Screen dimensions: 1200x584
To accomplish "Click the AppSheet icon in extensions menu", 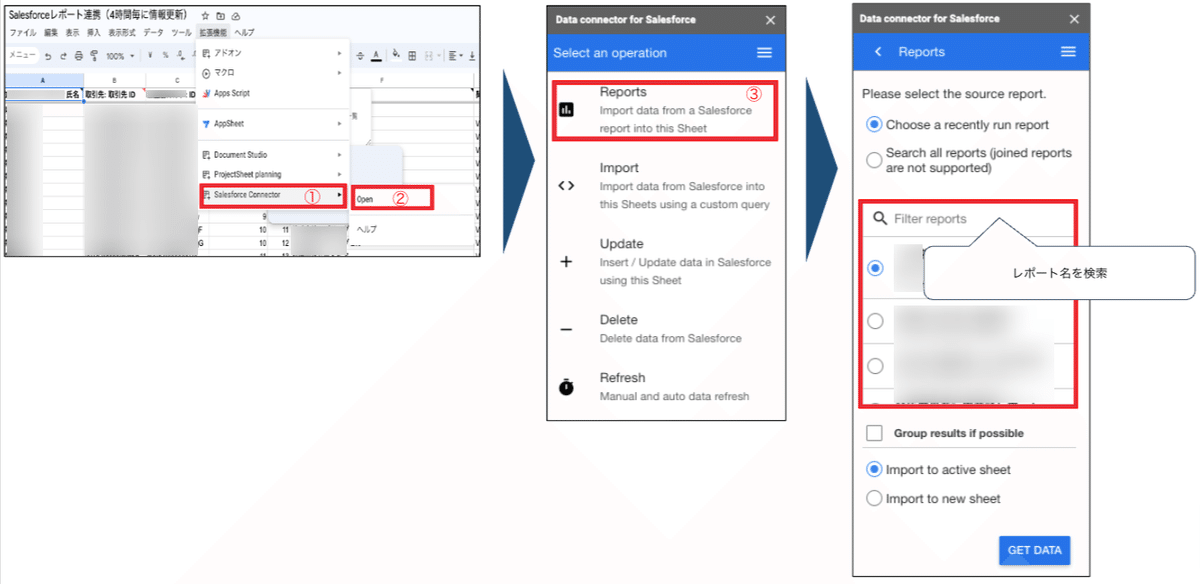I will click(206, 124).
